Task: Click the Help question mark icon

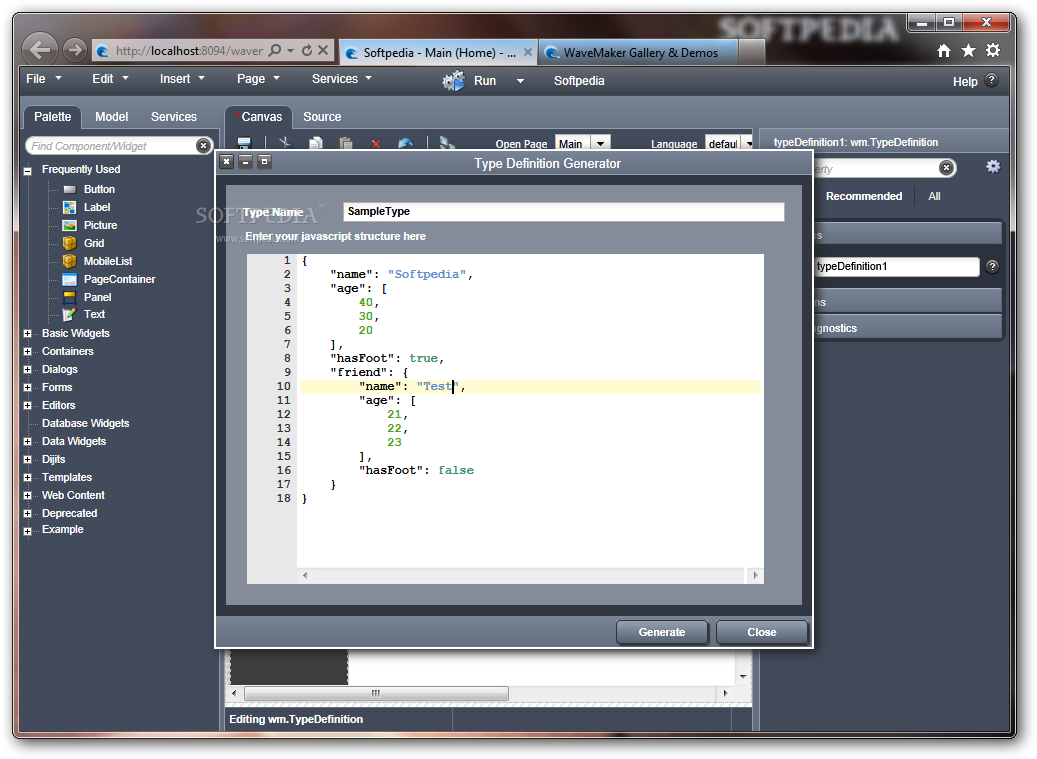Action: pyautogui.click(x=991, y=80)
